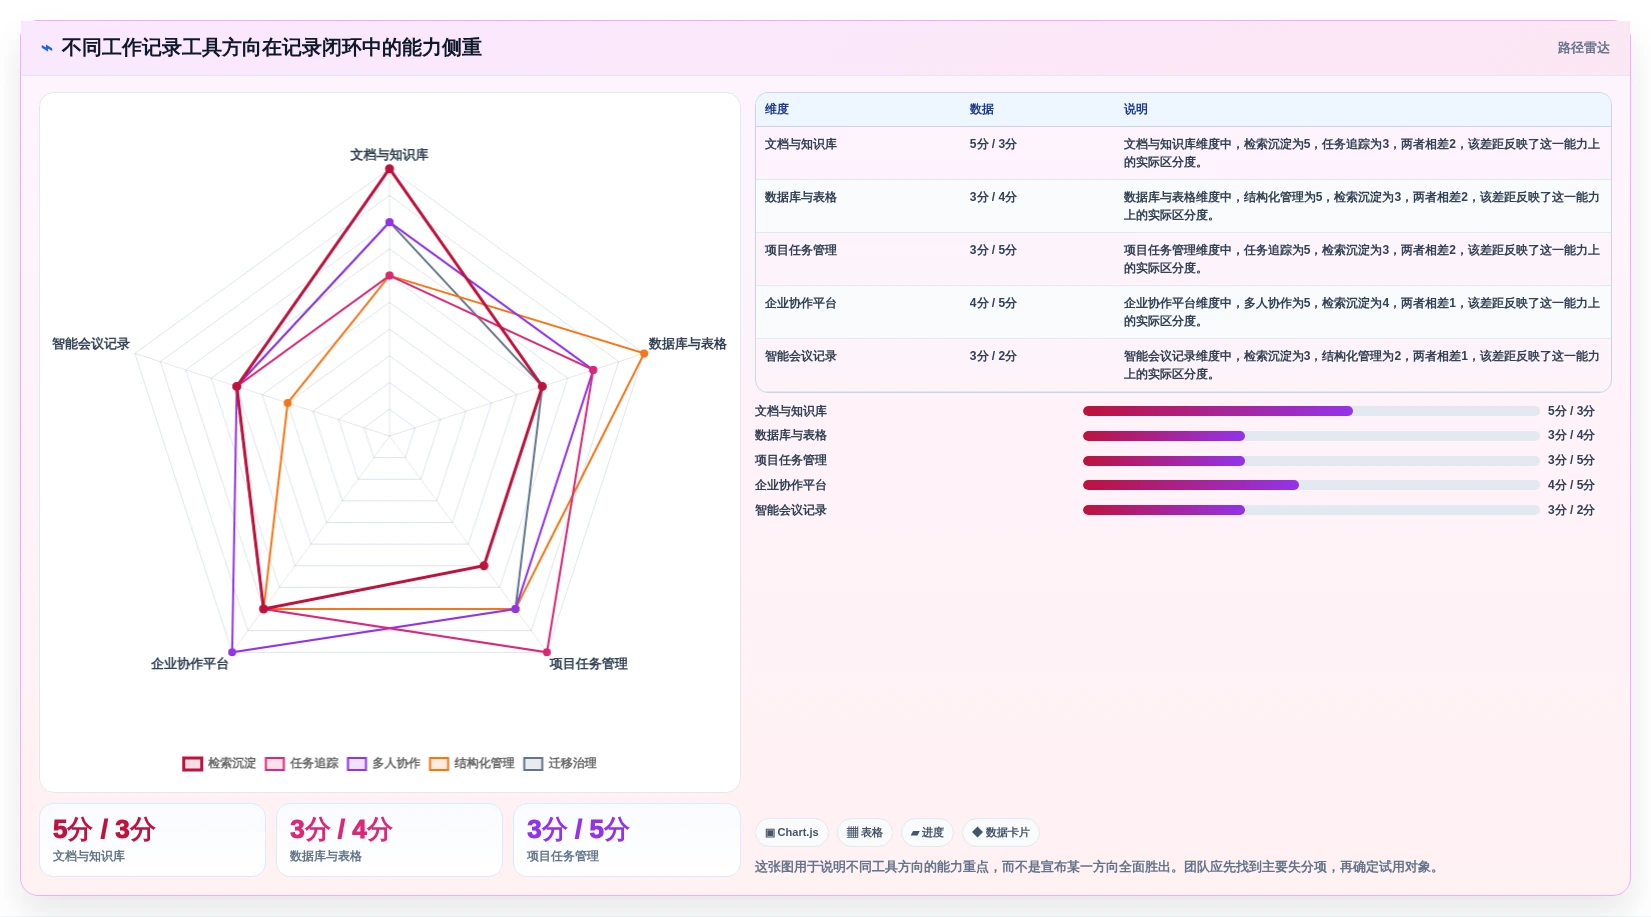Open the 3分 / 5分 项目任务管理 card
The width and height of the screenshot is (1651, 917).
point(627,840)
